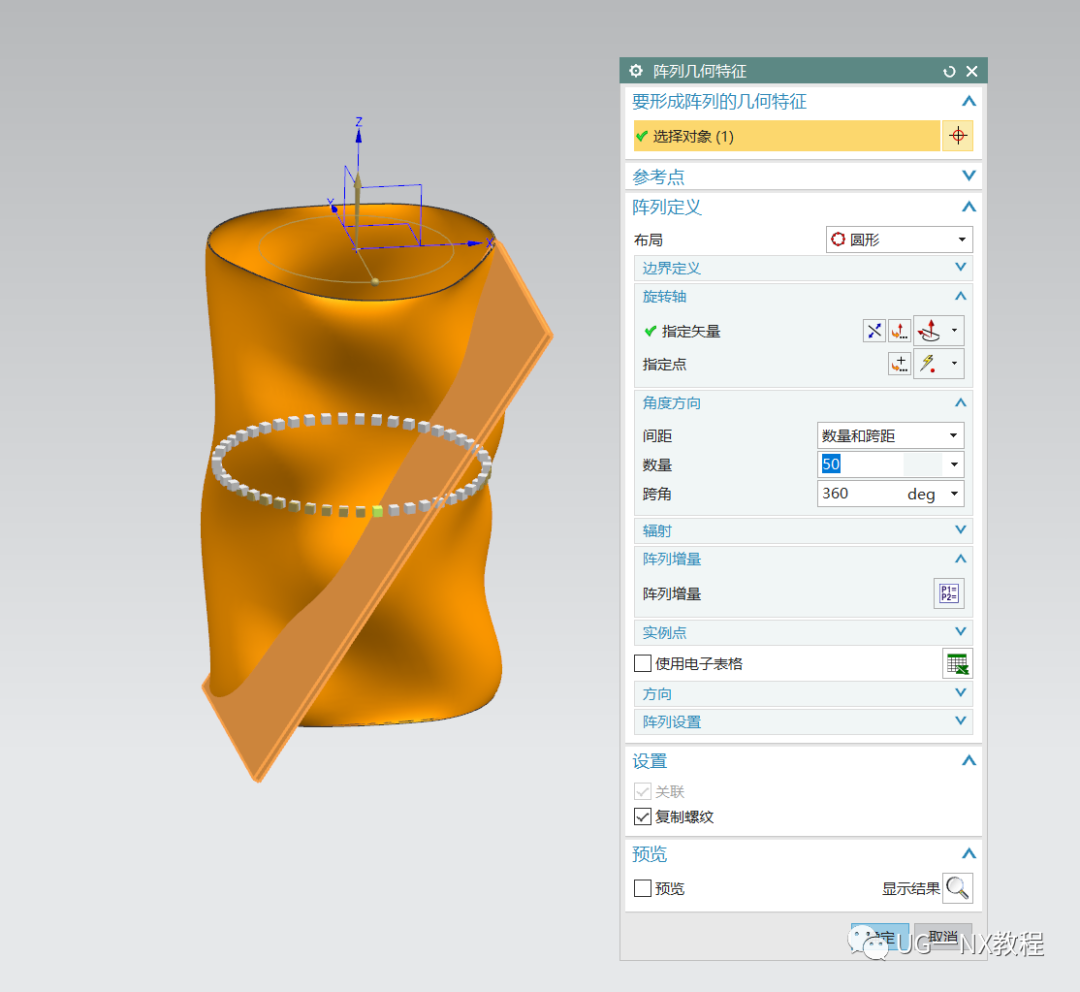The height and width of the screenshot is (992, 1080).
Task: Collapse the 阵列定义 section
Action: [x=968, y=207]
